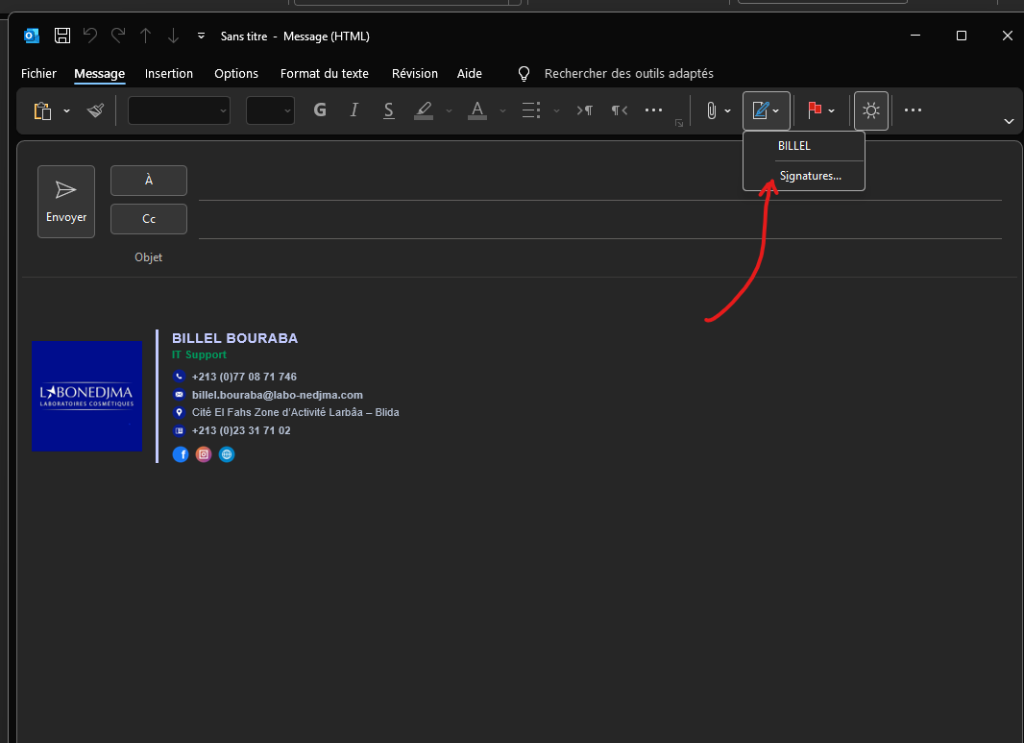
Task: Click into the À address field
Action: 600,185
